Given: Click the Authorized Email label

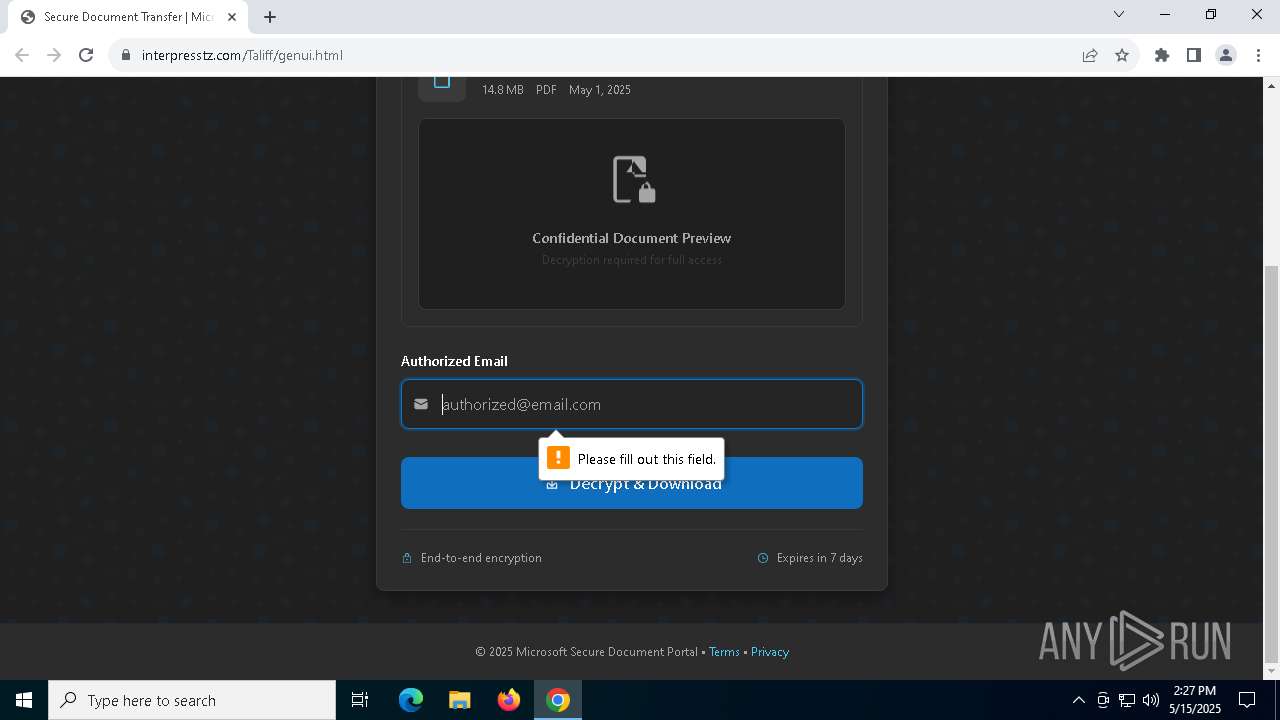Looking at the screenshot, I should [454, 361].
